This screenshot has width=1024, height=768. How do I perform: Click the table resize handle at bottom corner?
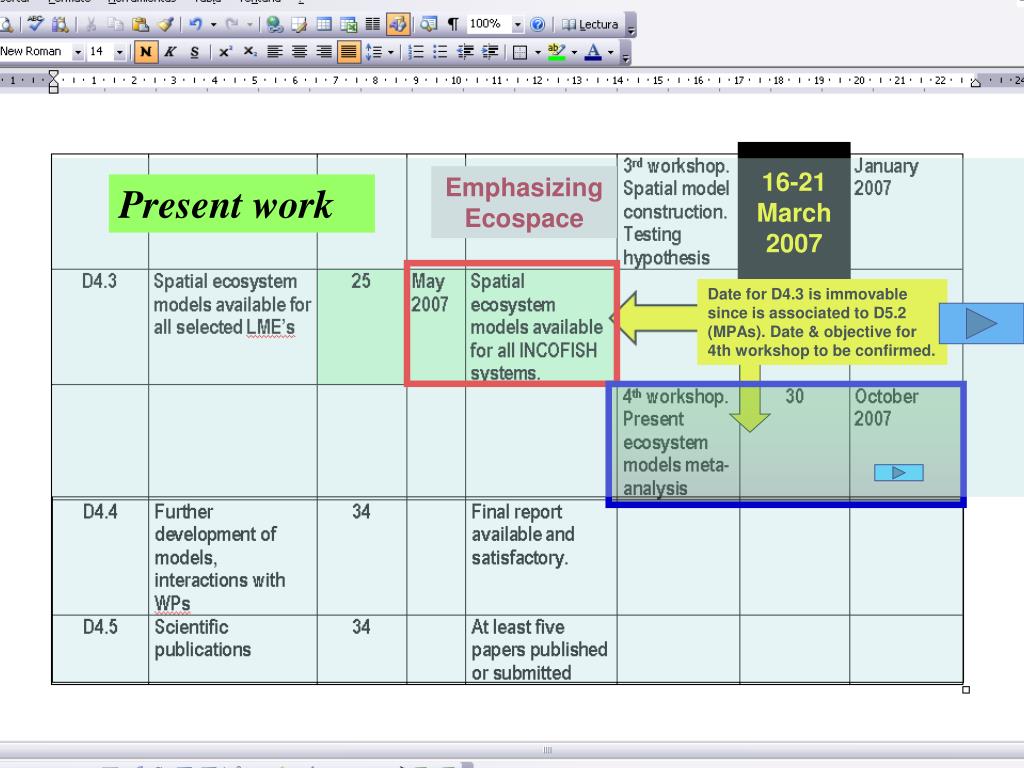(966, 690)
